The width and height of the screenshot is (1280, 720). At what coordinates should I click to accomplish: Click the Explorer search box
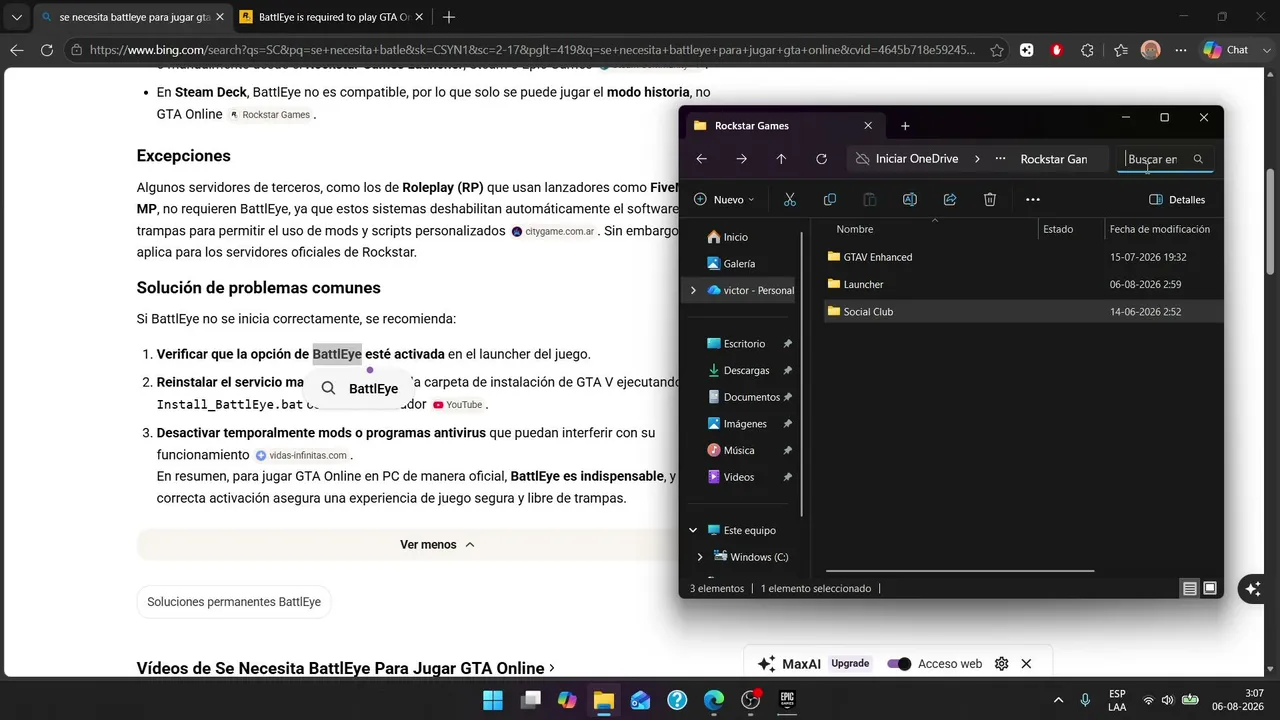coord(1165,159)
